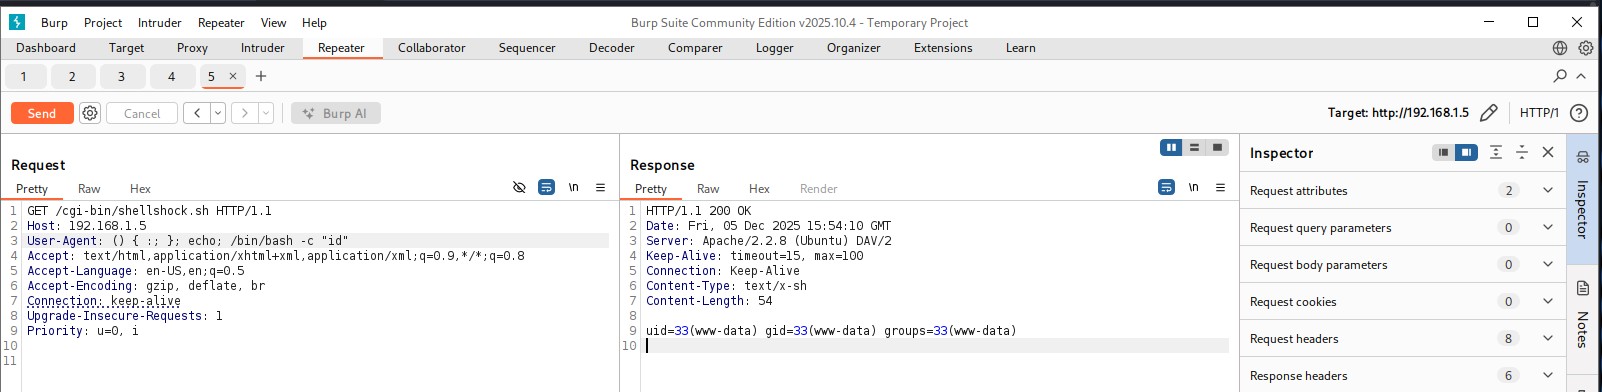The height and width of the screenshot is (392, 1602).
Task: Open history back dropdown arrow
Action: [x=218, y=113]
